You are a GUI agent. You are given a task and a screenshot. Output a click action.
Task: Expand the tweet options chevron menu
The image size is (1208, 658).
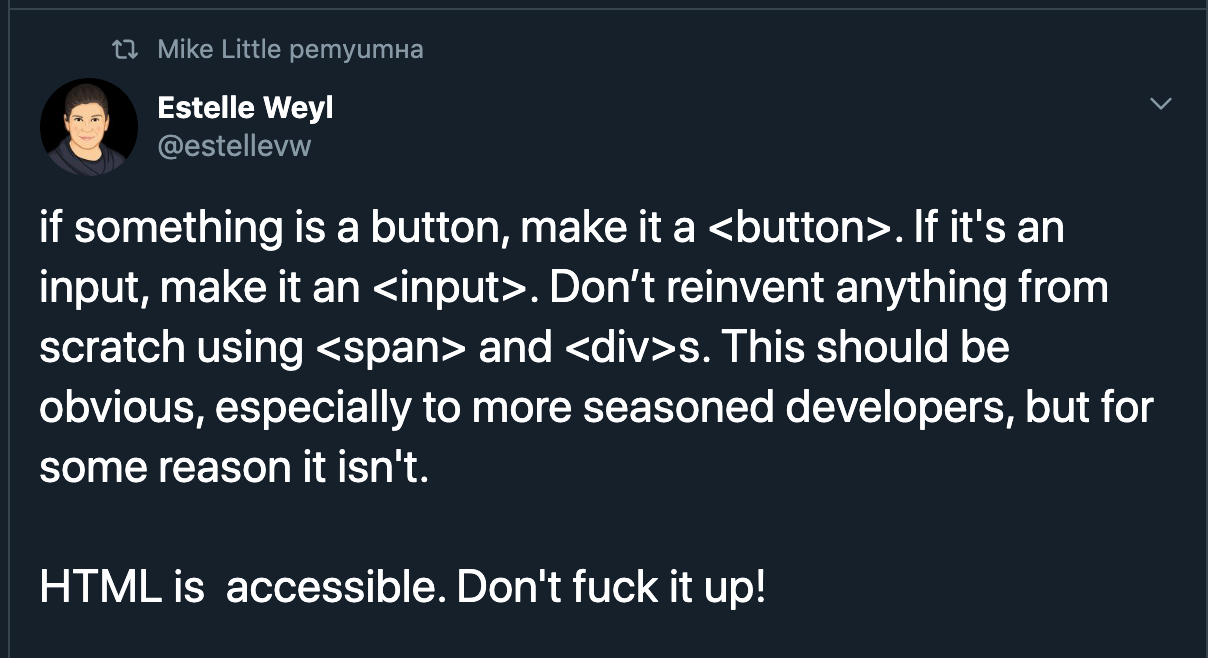pyautogui.click(x=1160, y=103)
